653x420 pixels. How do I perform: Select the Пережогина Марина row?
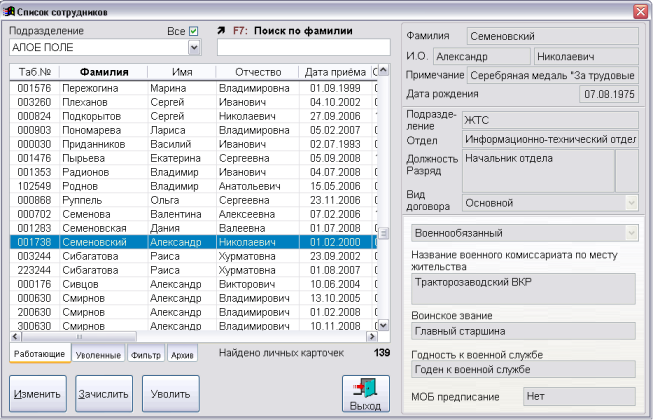pos(194,88)
